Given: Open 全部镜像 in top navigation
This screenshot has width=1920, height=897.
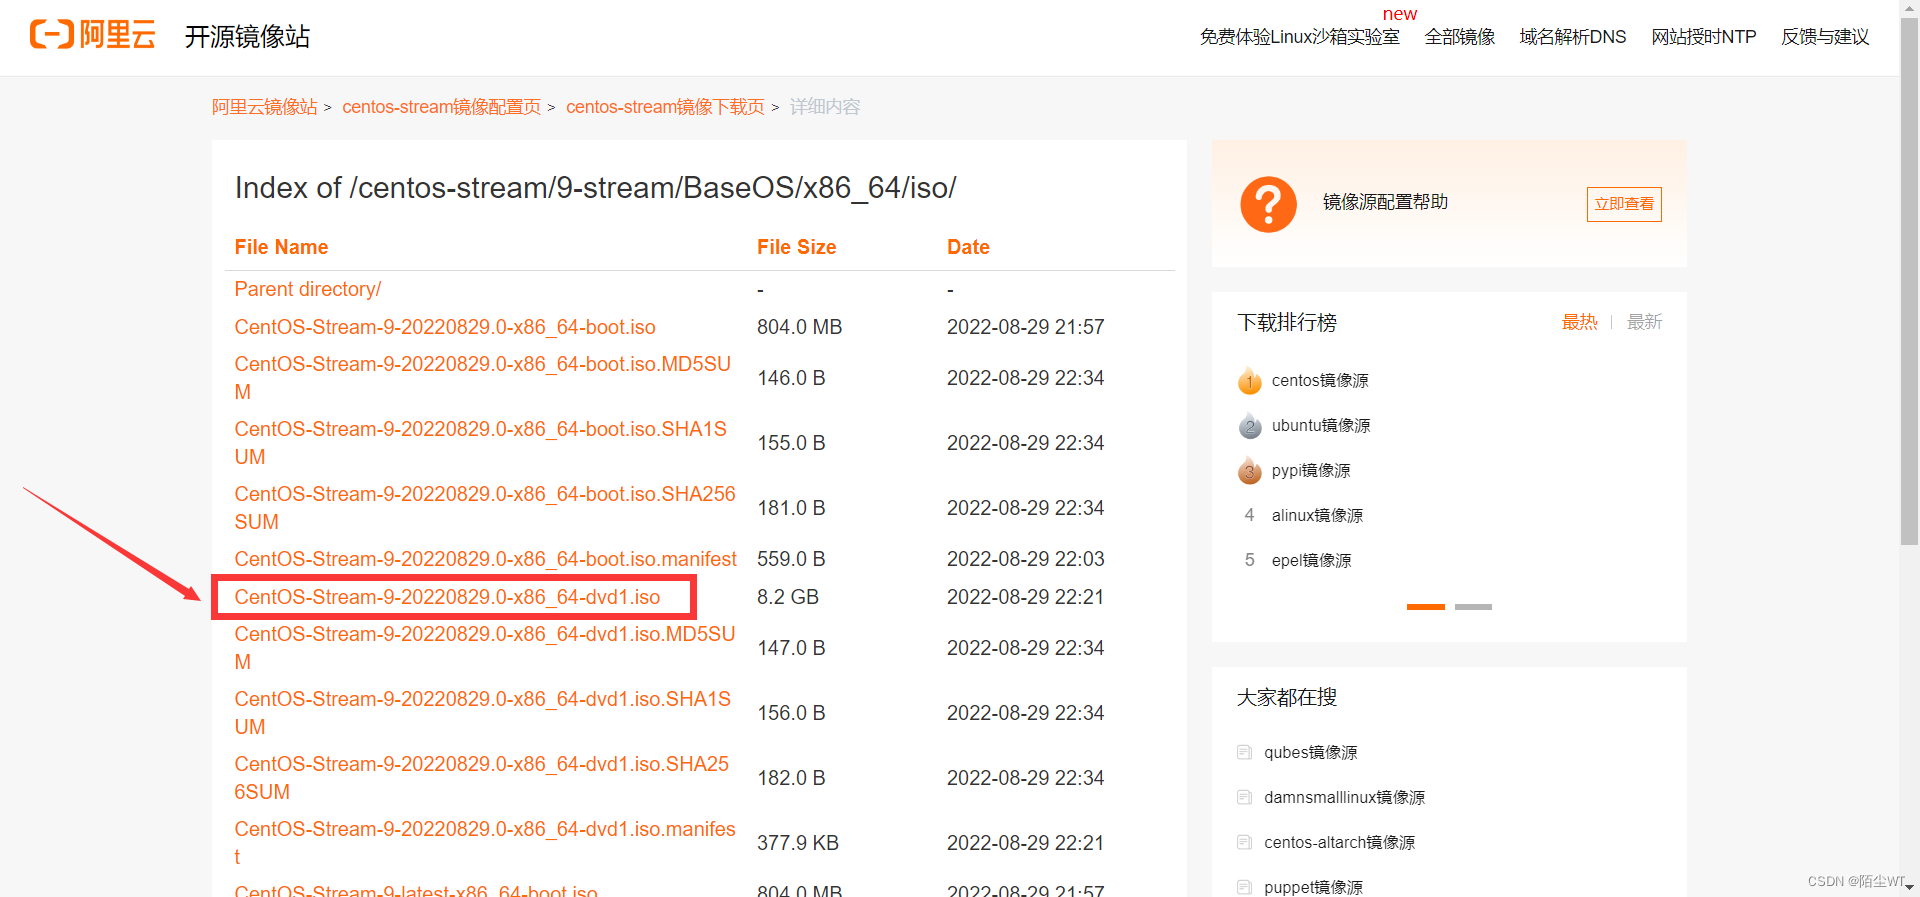Looking at the screenshot, I should (1459, 37).
